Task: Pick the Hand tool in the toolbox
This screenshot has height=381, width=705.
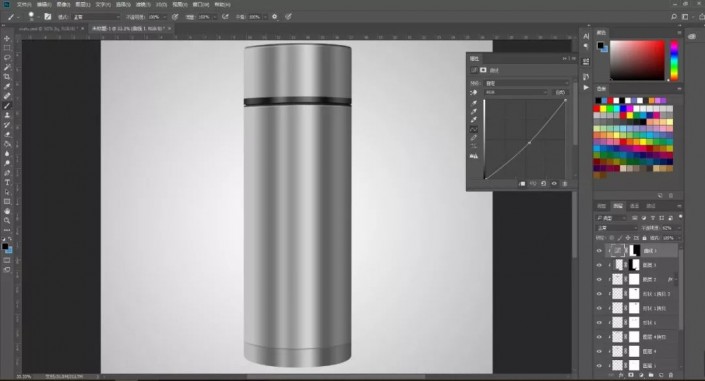Action: [7, 211]
